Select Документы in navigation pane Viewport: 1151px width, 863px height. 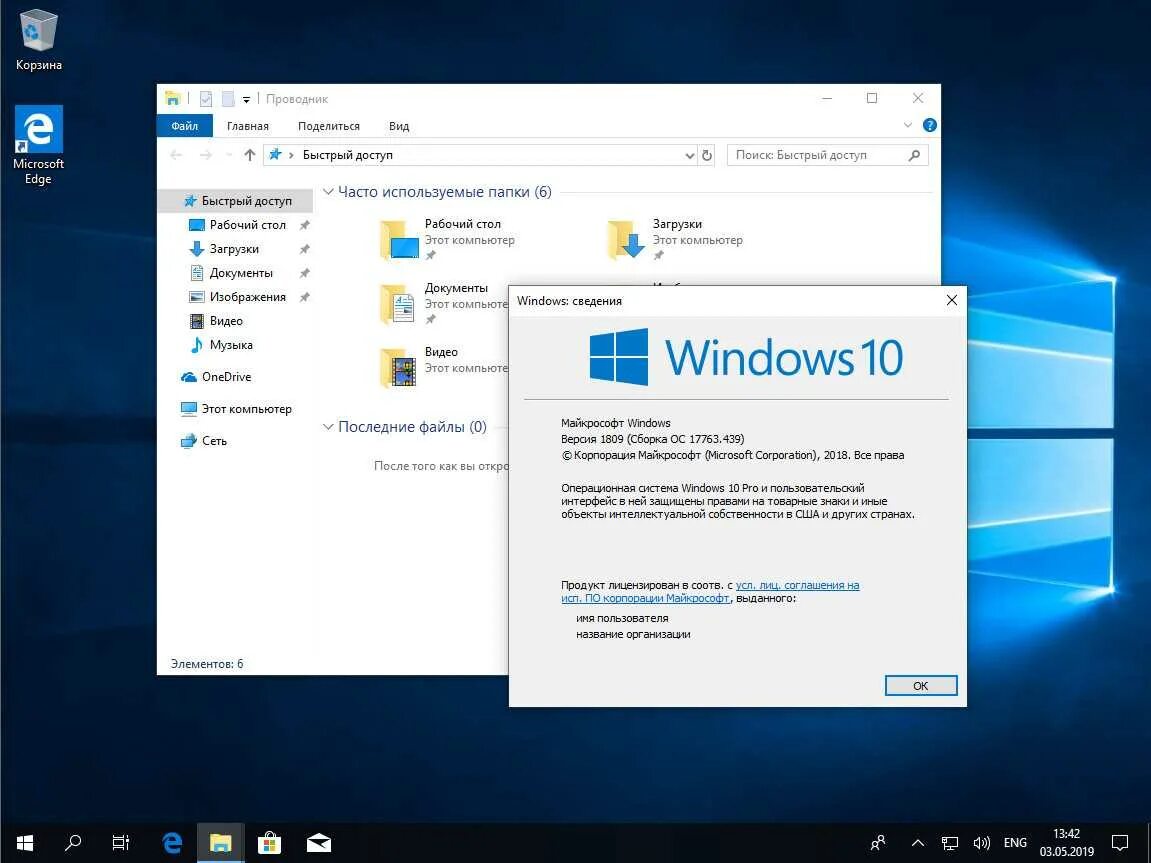pos(236,273)
